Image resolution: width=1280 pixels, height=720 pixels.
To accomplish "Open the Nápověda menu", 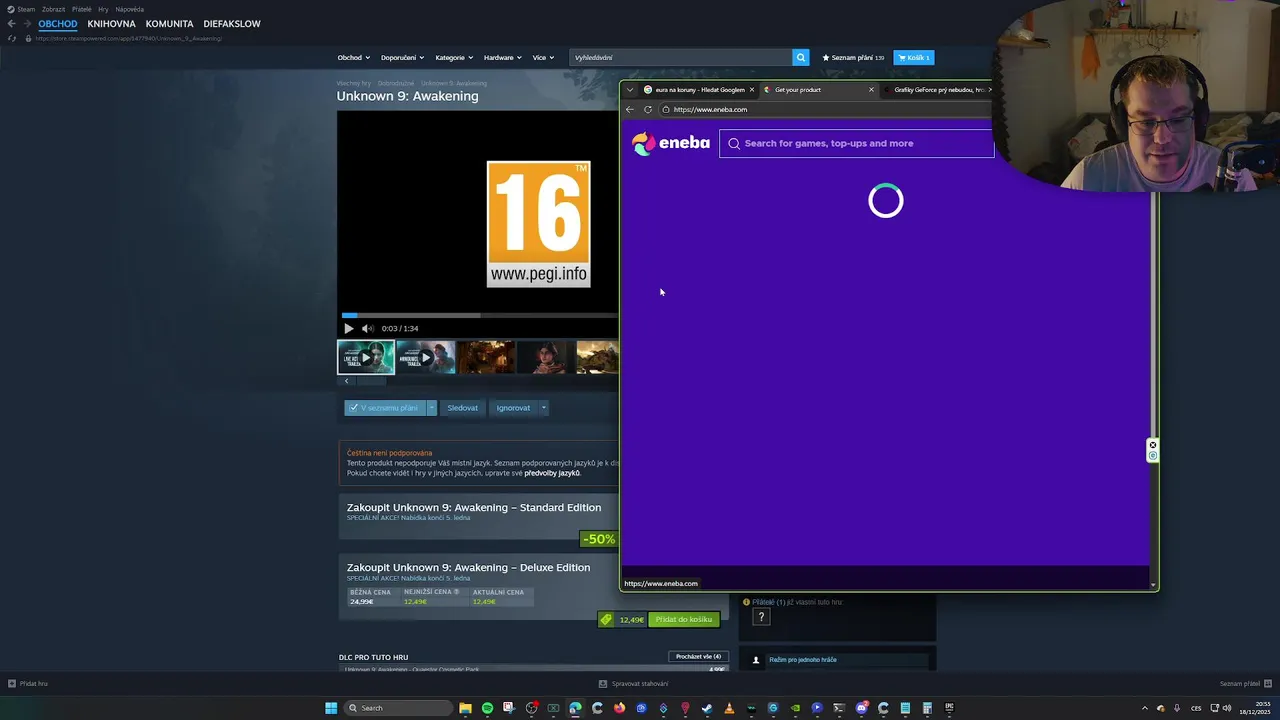I will (130, 9).
